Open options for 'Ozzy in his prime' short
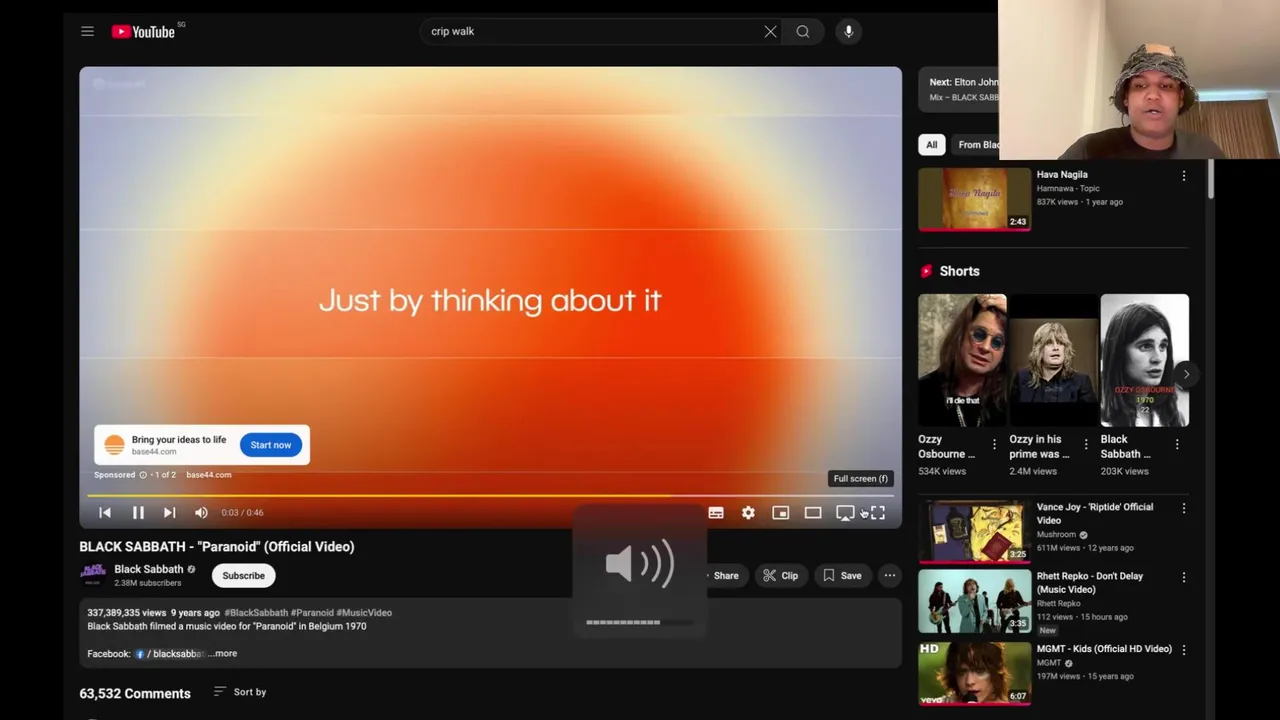 pos(1085,444)
